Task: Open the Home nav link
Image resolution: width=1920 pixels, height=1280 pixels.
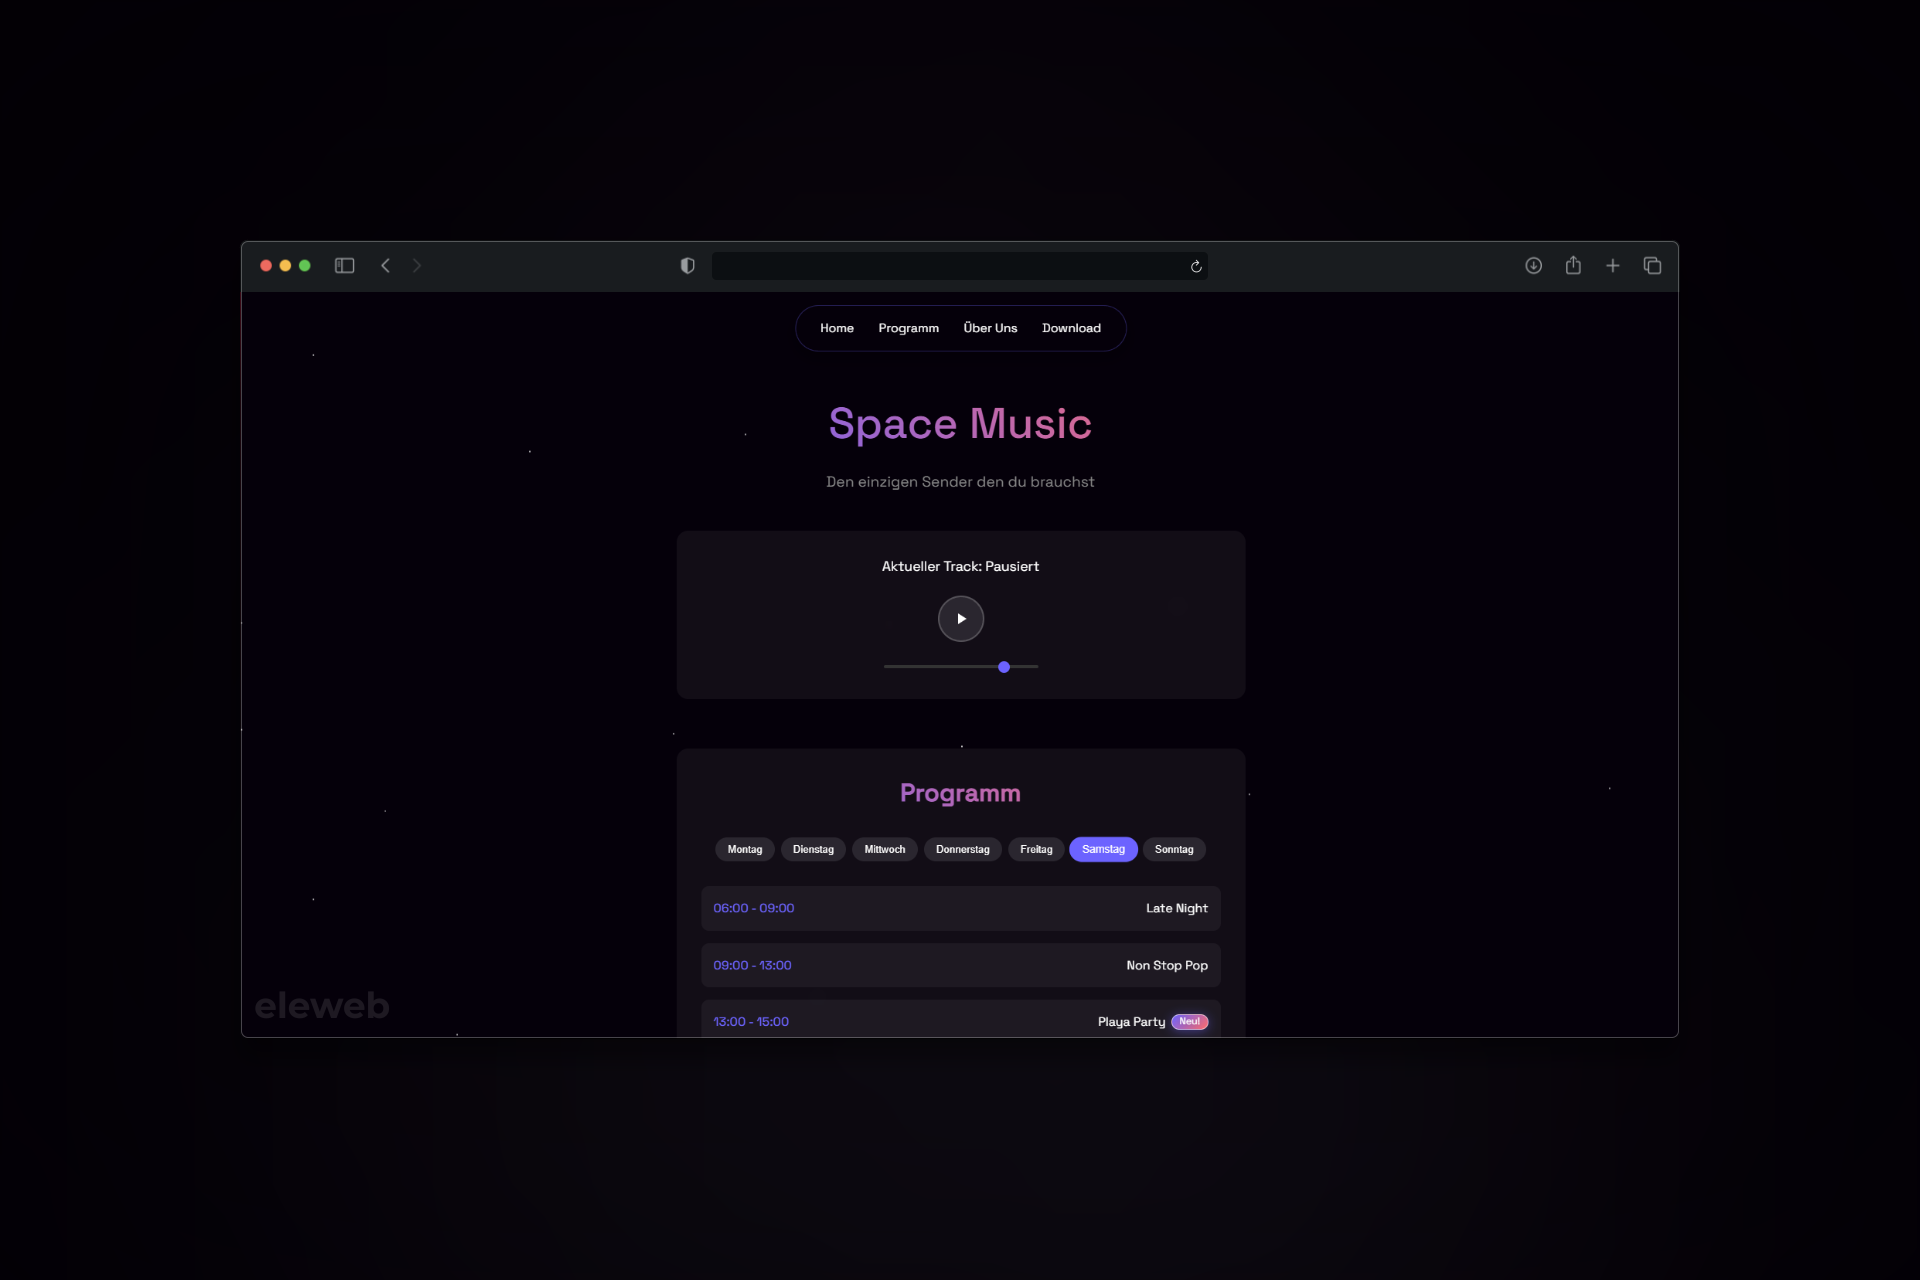Action: click(837, 328)
